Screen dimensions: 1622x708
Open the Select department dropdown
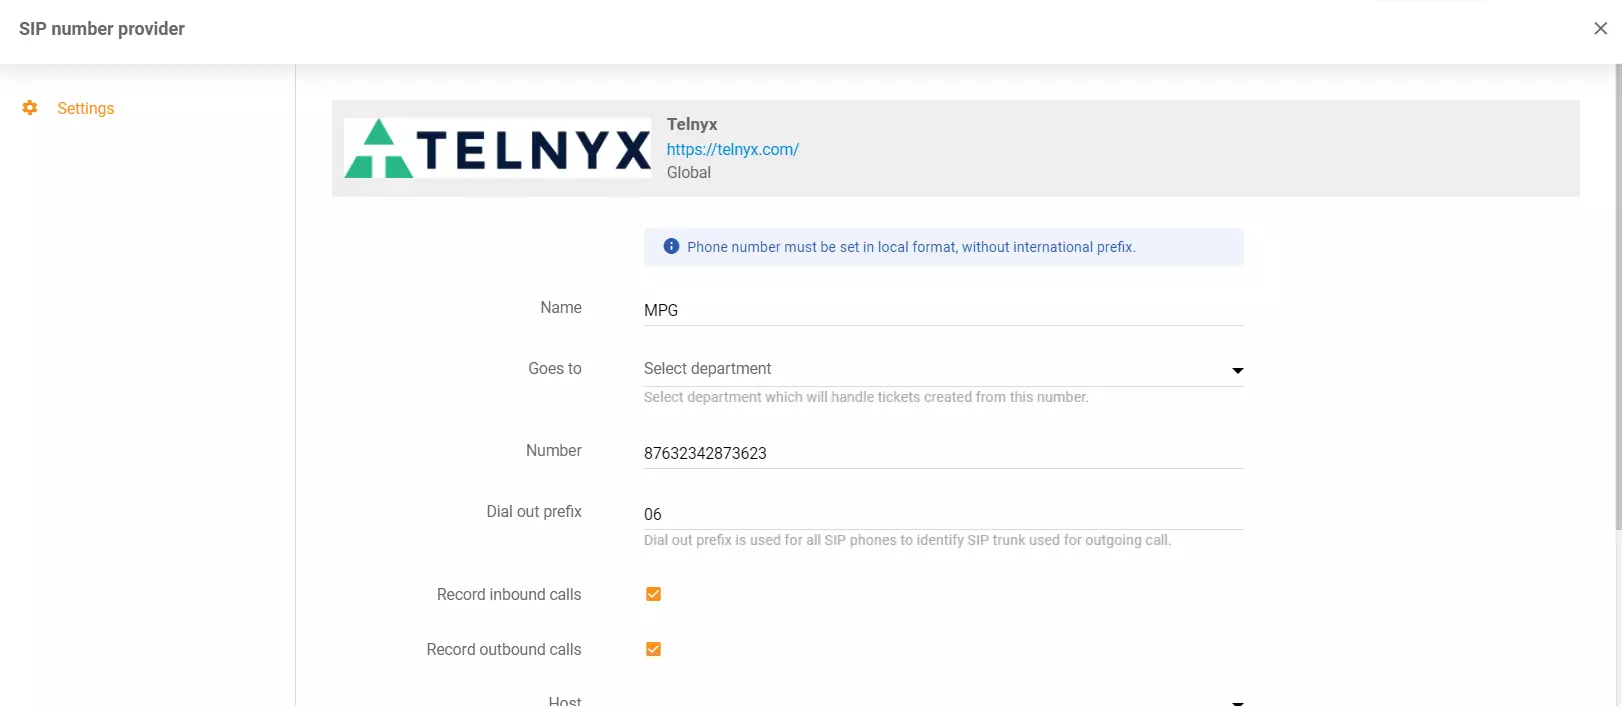[x=900, y=368]
